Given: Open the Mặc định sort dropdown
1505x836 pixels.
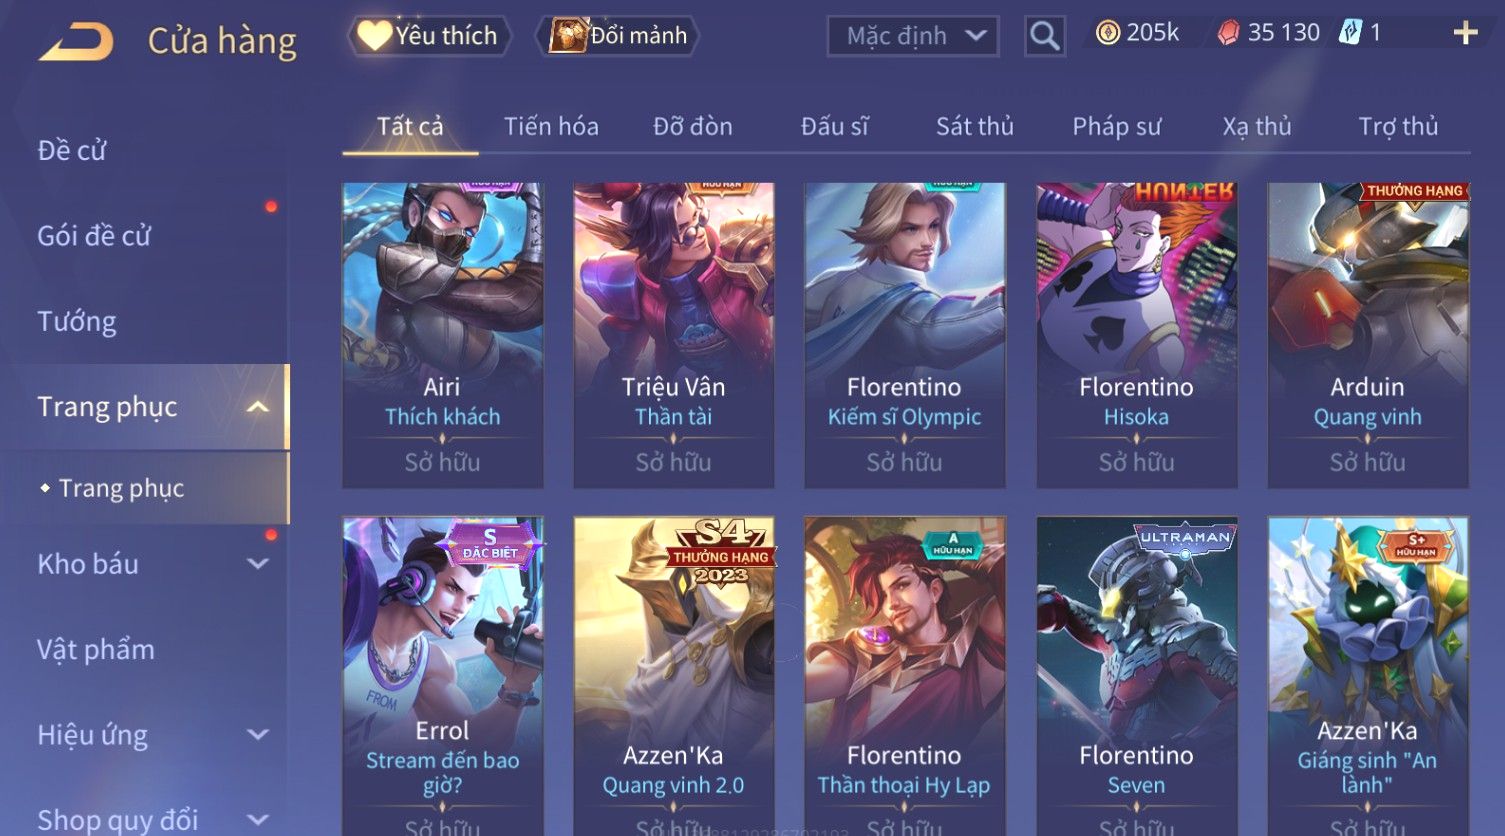Looking at the screenshot, I should [913, 36].
